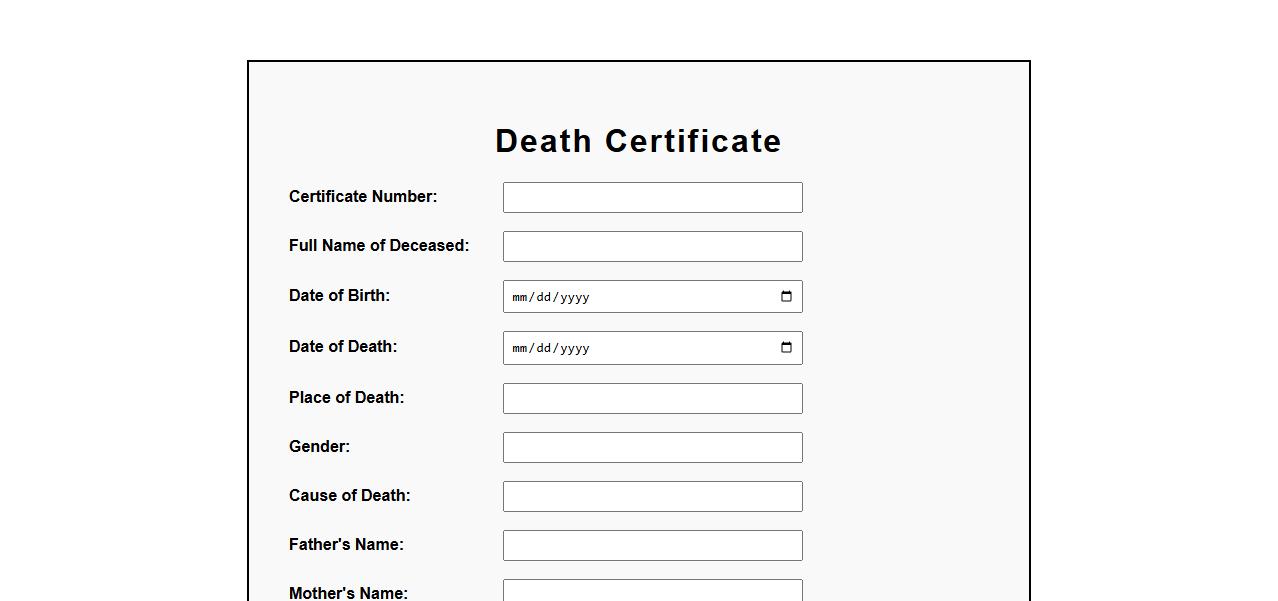Focus the Full Name of Deceased field

652,246
